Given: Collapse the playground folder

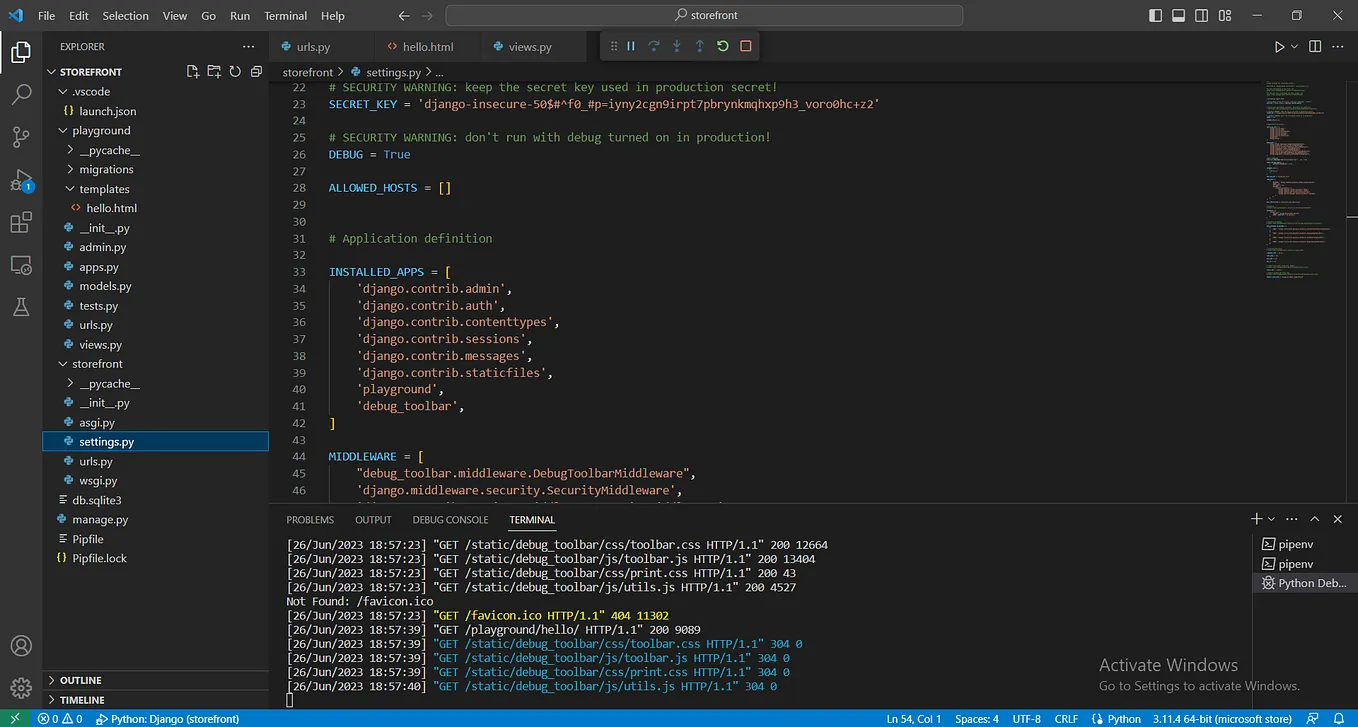Looking at the screenshot, I should (x=100, y=131).
